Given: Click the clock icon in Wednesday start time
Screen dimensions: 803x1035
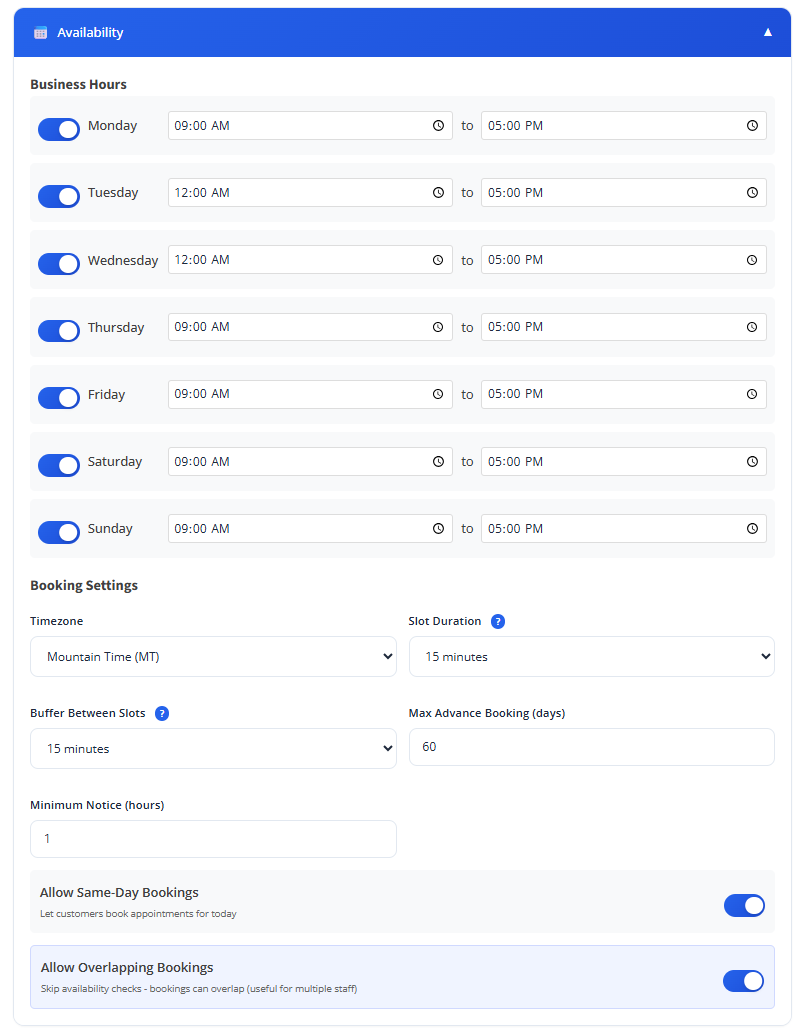Looking at the screenshot, I should pos(438,260).
